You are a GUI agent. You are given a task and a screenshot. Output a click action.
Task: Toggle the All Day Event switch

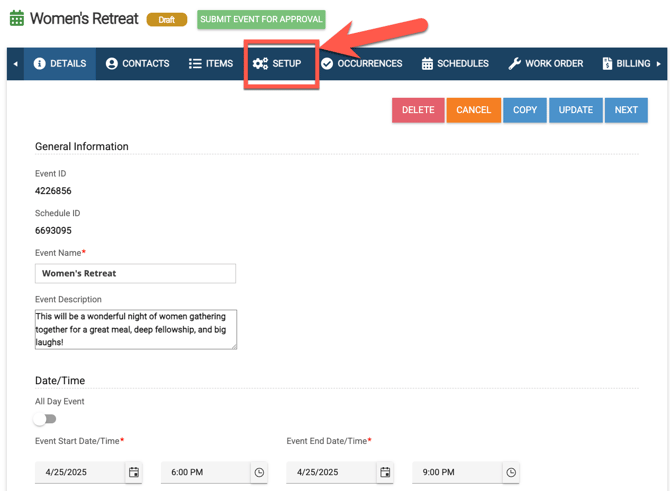pyautogui.click(x=45, y=419)
